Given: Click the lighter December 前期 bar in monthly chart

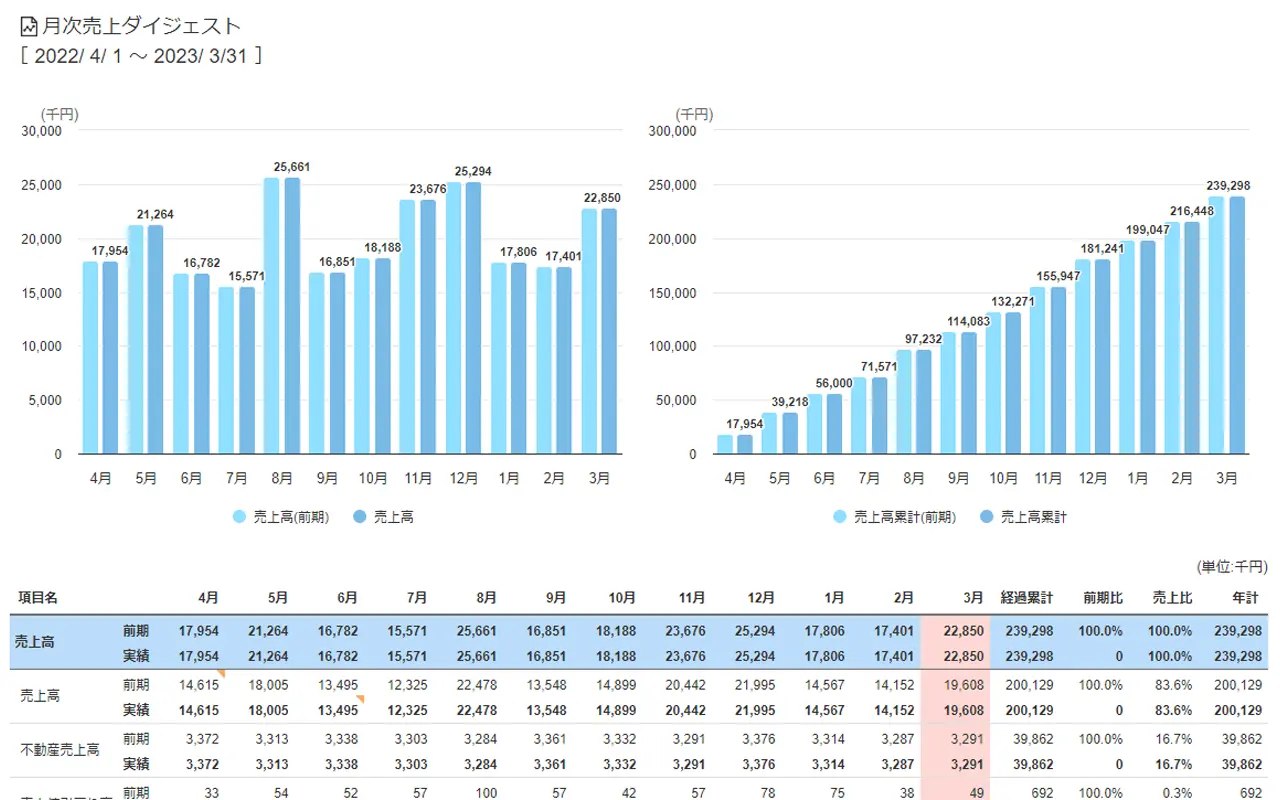Looking at the screenshot, I should pos(453,318).
